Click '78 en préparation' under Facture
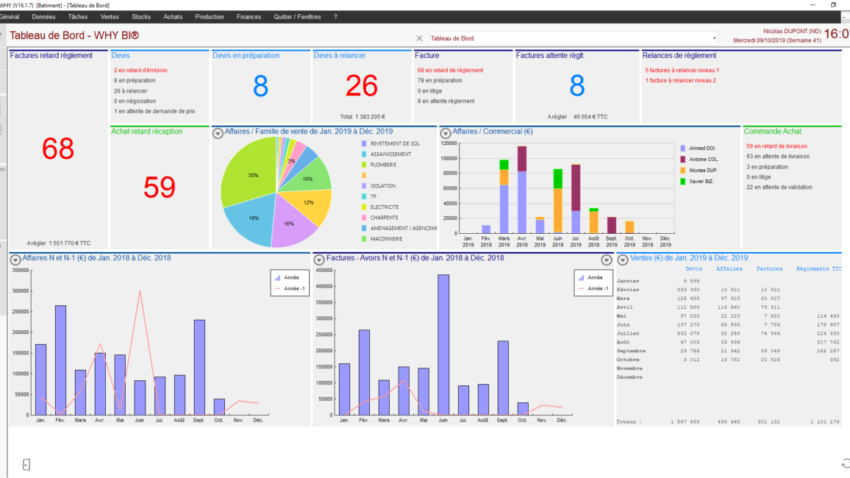 pyautogui.click(x=440, y=80)
